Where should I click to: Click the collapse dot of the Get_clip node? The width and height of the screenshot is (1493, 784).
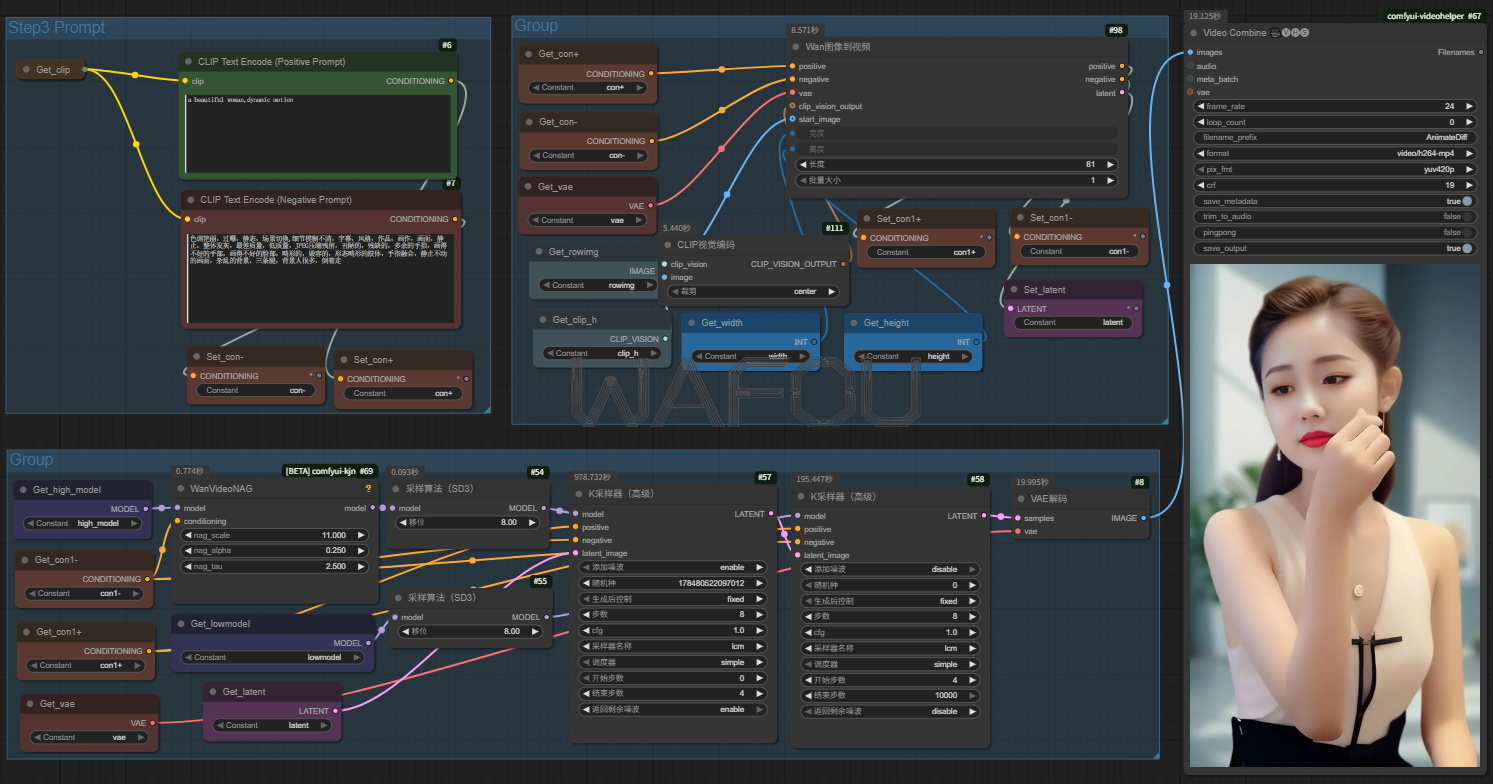point(26,70)
